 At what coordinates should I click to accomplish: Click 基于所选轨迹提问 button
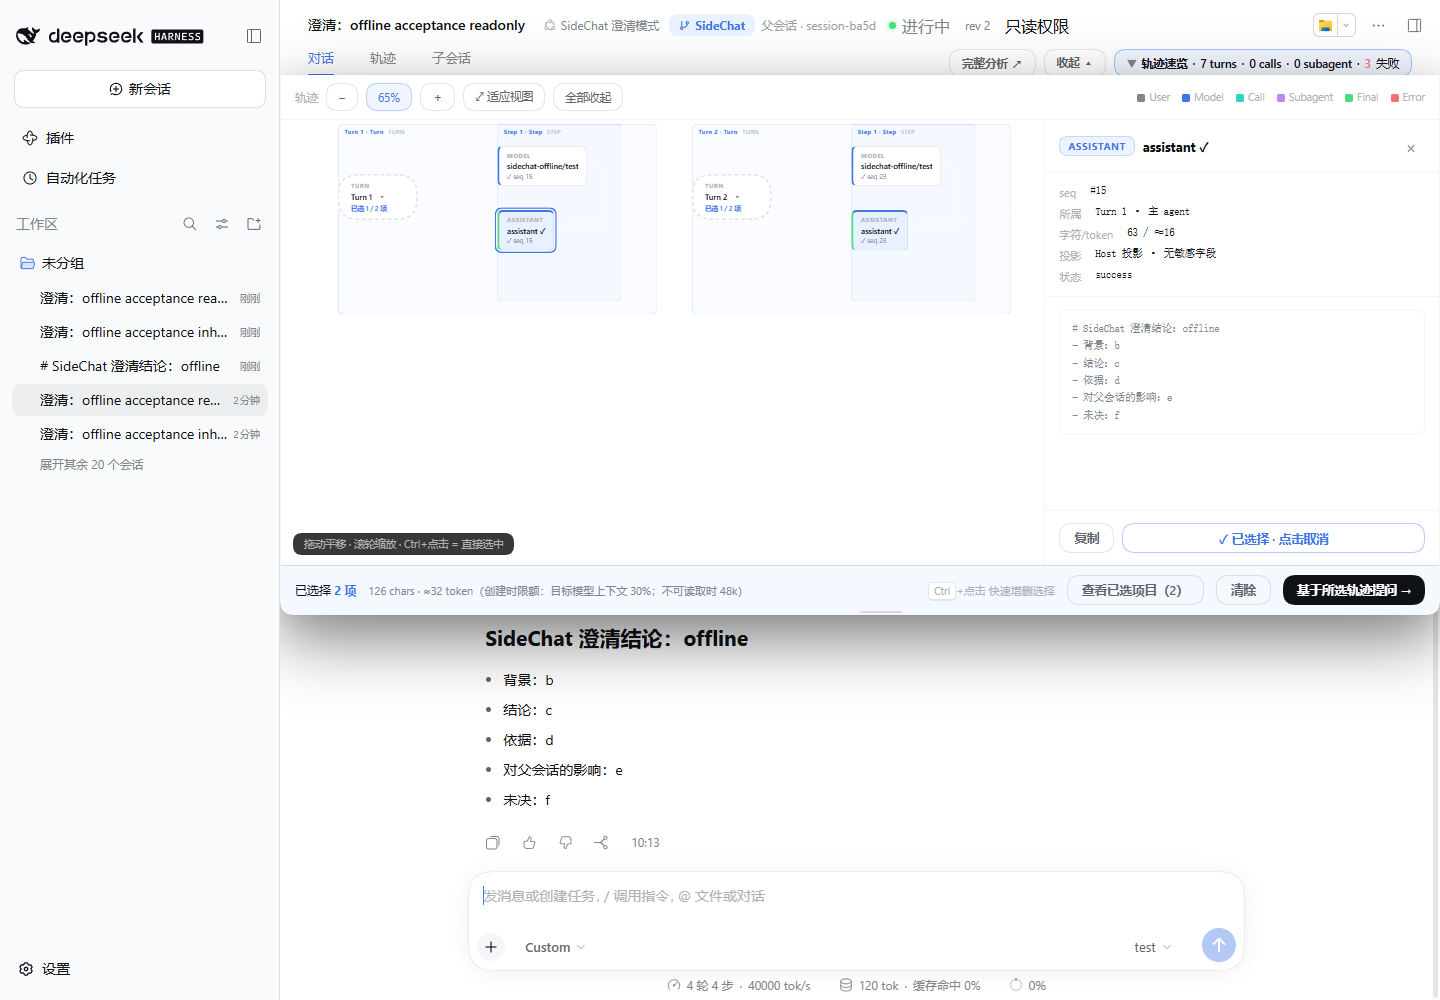pyautogui.click(x=1354, y=590)
